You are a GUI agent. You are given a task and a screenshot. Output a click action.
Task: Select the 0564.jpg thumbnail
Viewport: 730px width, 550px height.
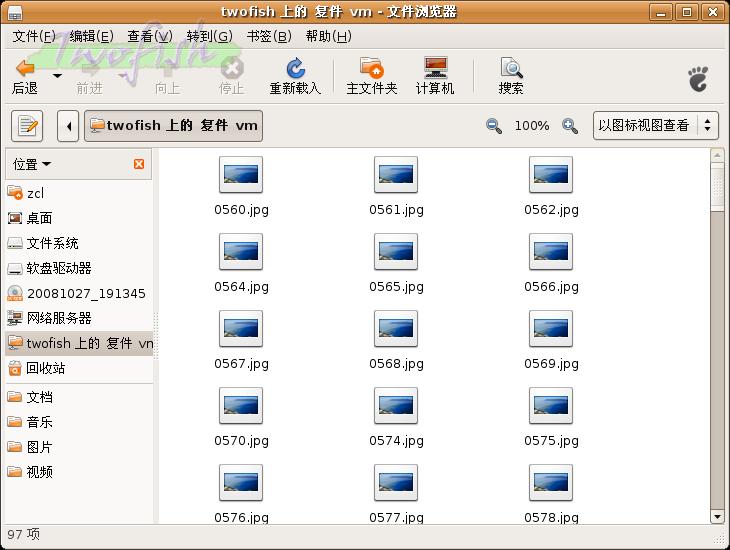pyautogui.click(x=241, y=252)
